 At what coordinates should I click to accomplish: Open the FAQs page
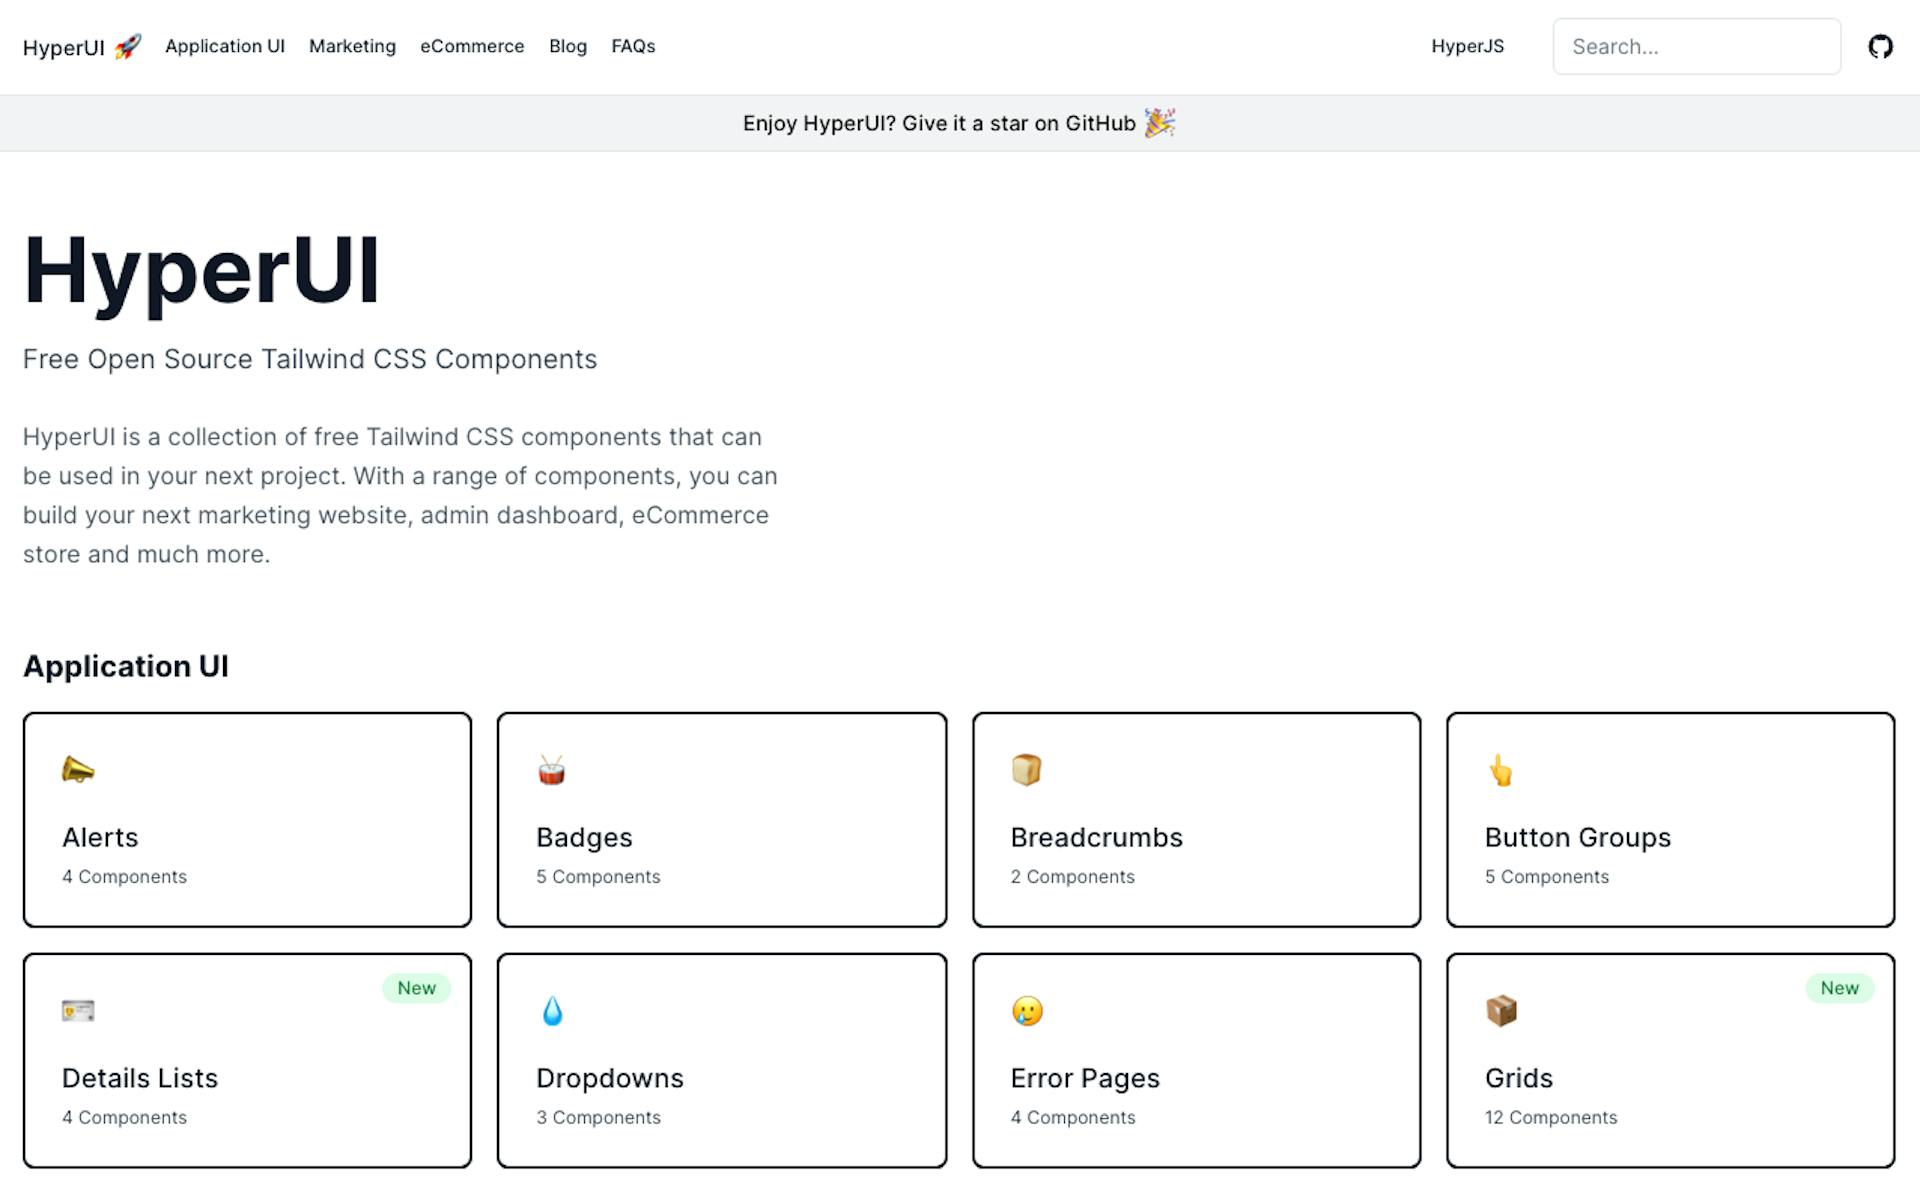(x=633, y=46)
